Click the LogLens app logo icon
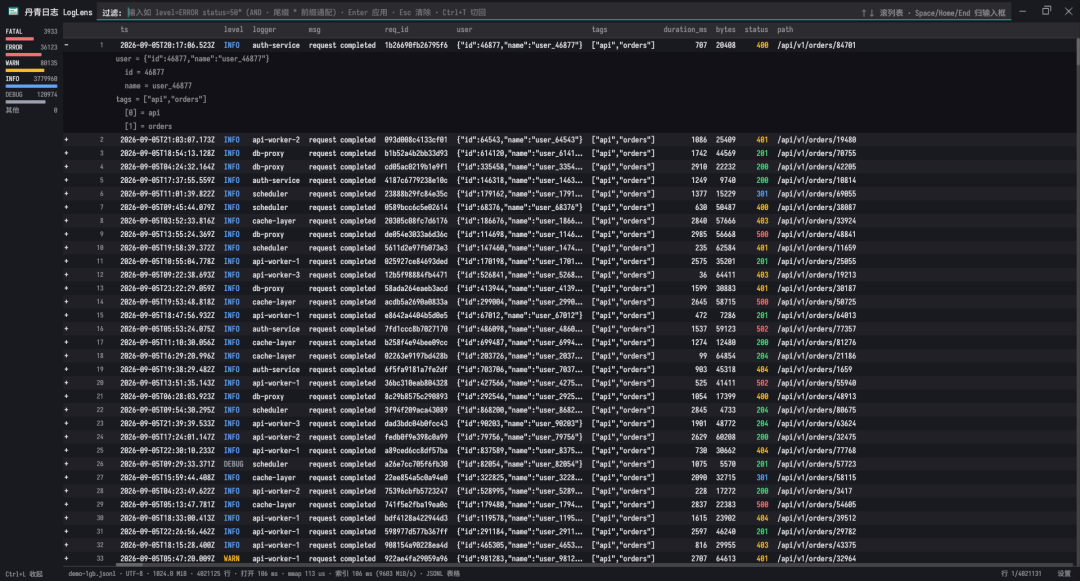Viewport: 1080px width, 581px height. (x=13, y=12)
